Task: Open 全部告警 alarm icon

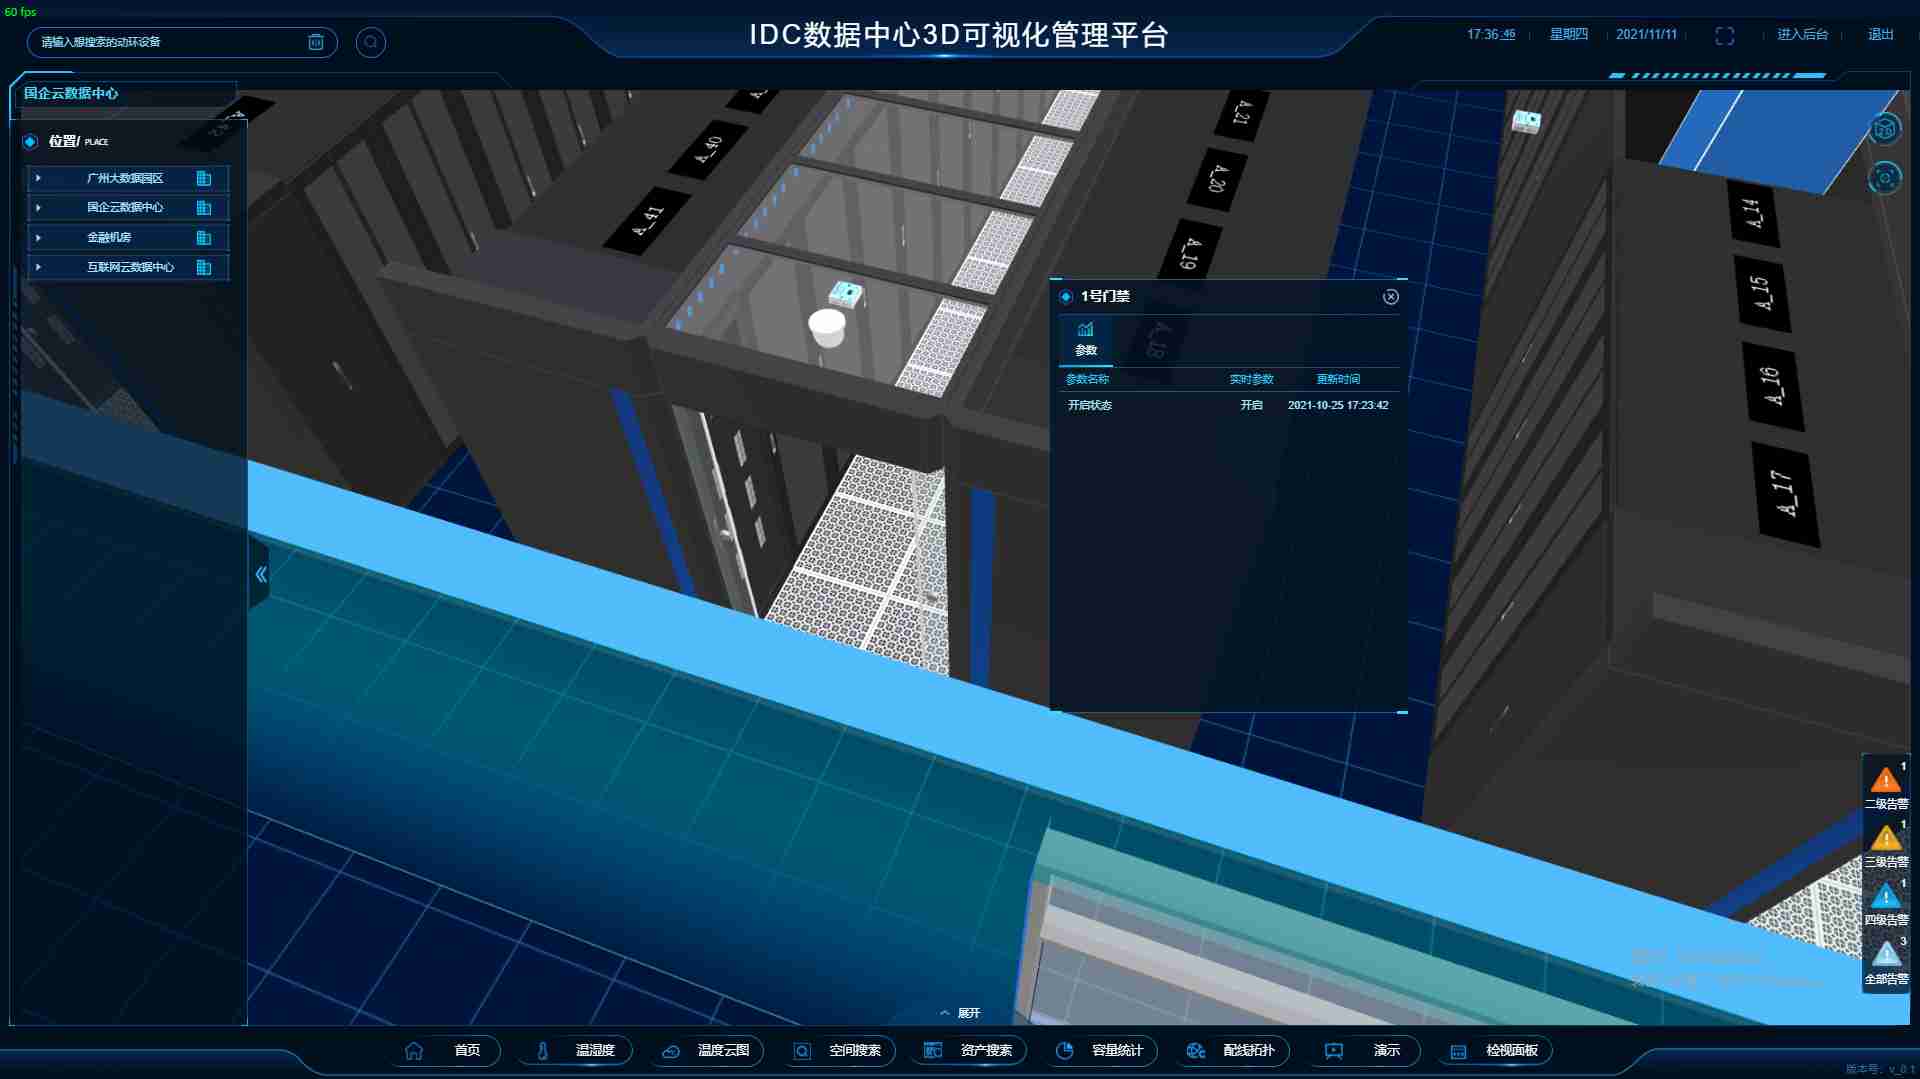Action: (1886, 954)
